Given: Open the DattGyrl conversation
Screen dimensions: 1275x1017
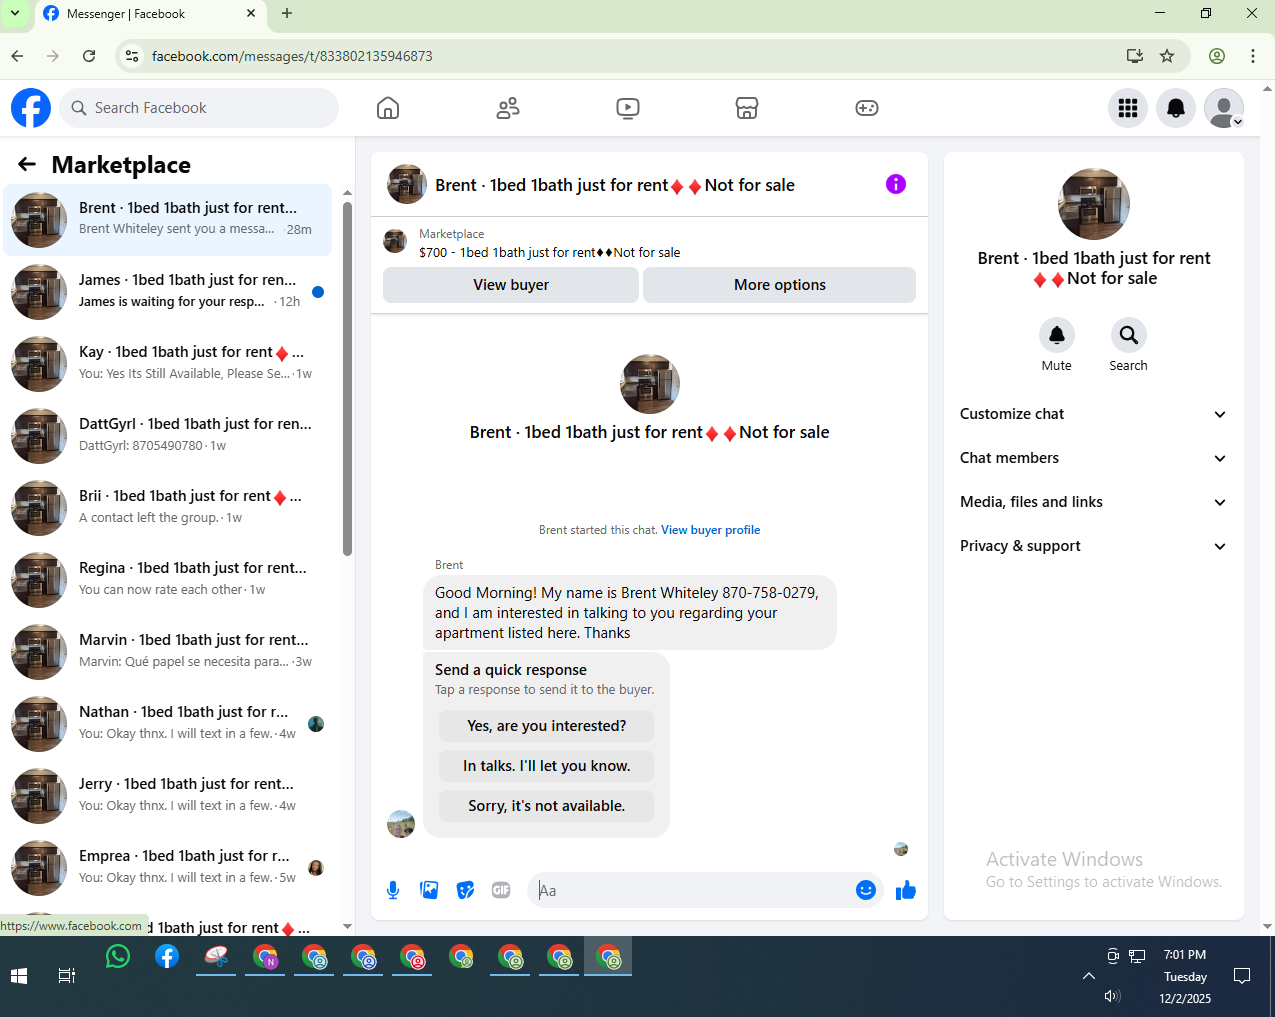Looking at the screenshot, I should [168, 436].
